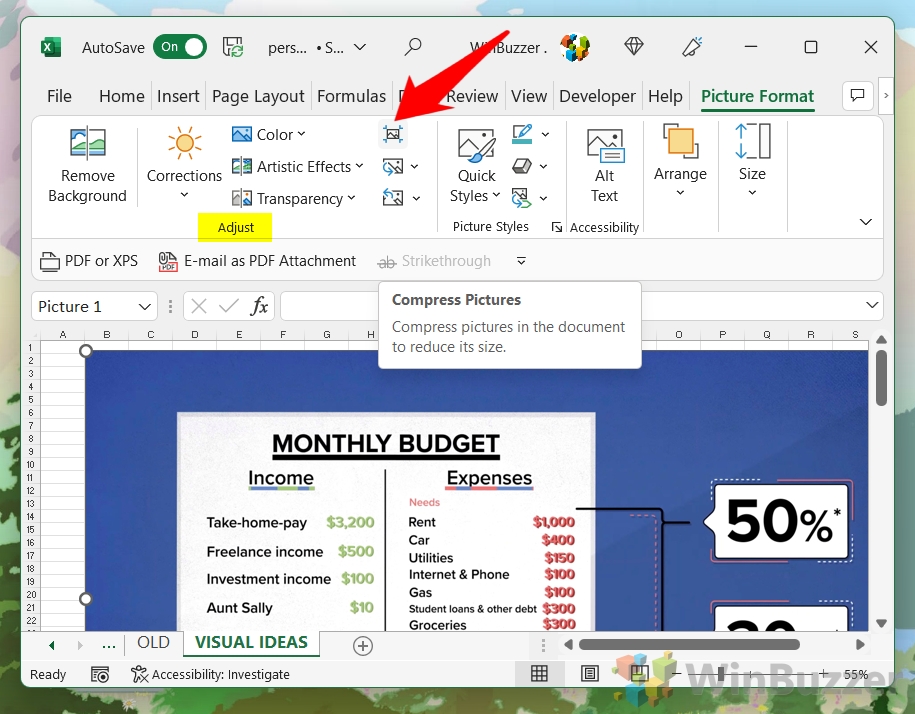Click the PDF or XPS button
Screen dimensions: 915x714
click(x=89, y=261)
